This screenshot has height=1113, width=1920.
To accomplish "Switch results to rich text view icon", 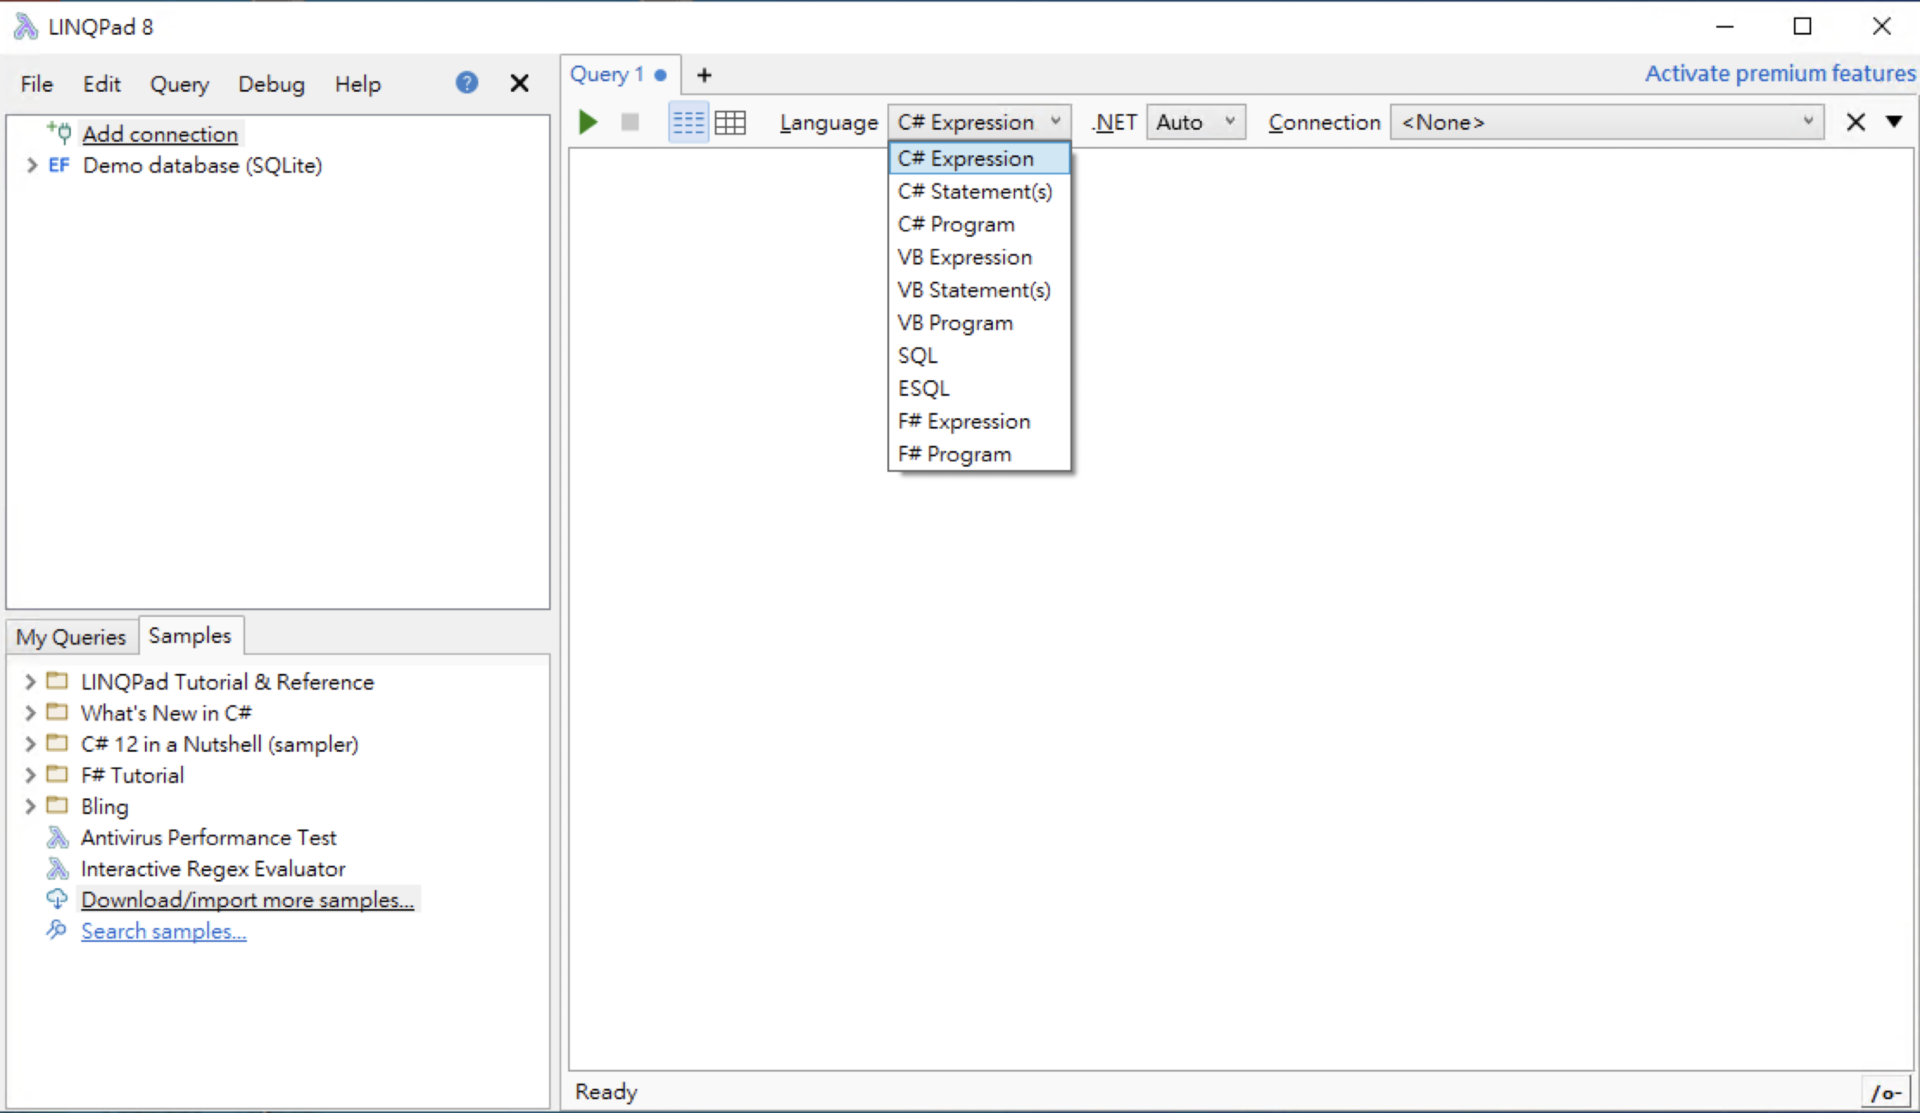I will pyautogui.click(x=688, y=122).
